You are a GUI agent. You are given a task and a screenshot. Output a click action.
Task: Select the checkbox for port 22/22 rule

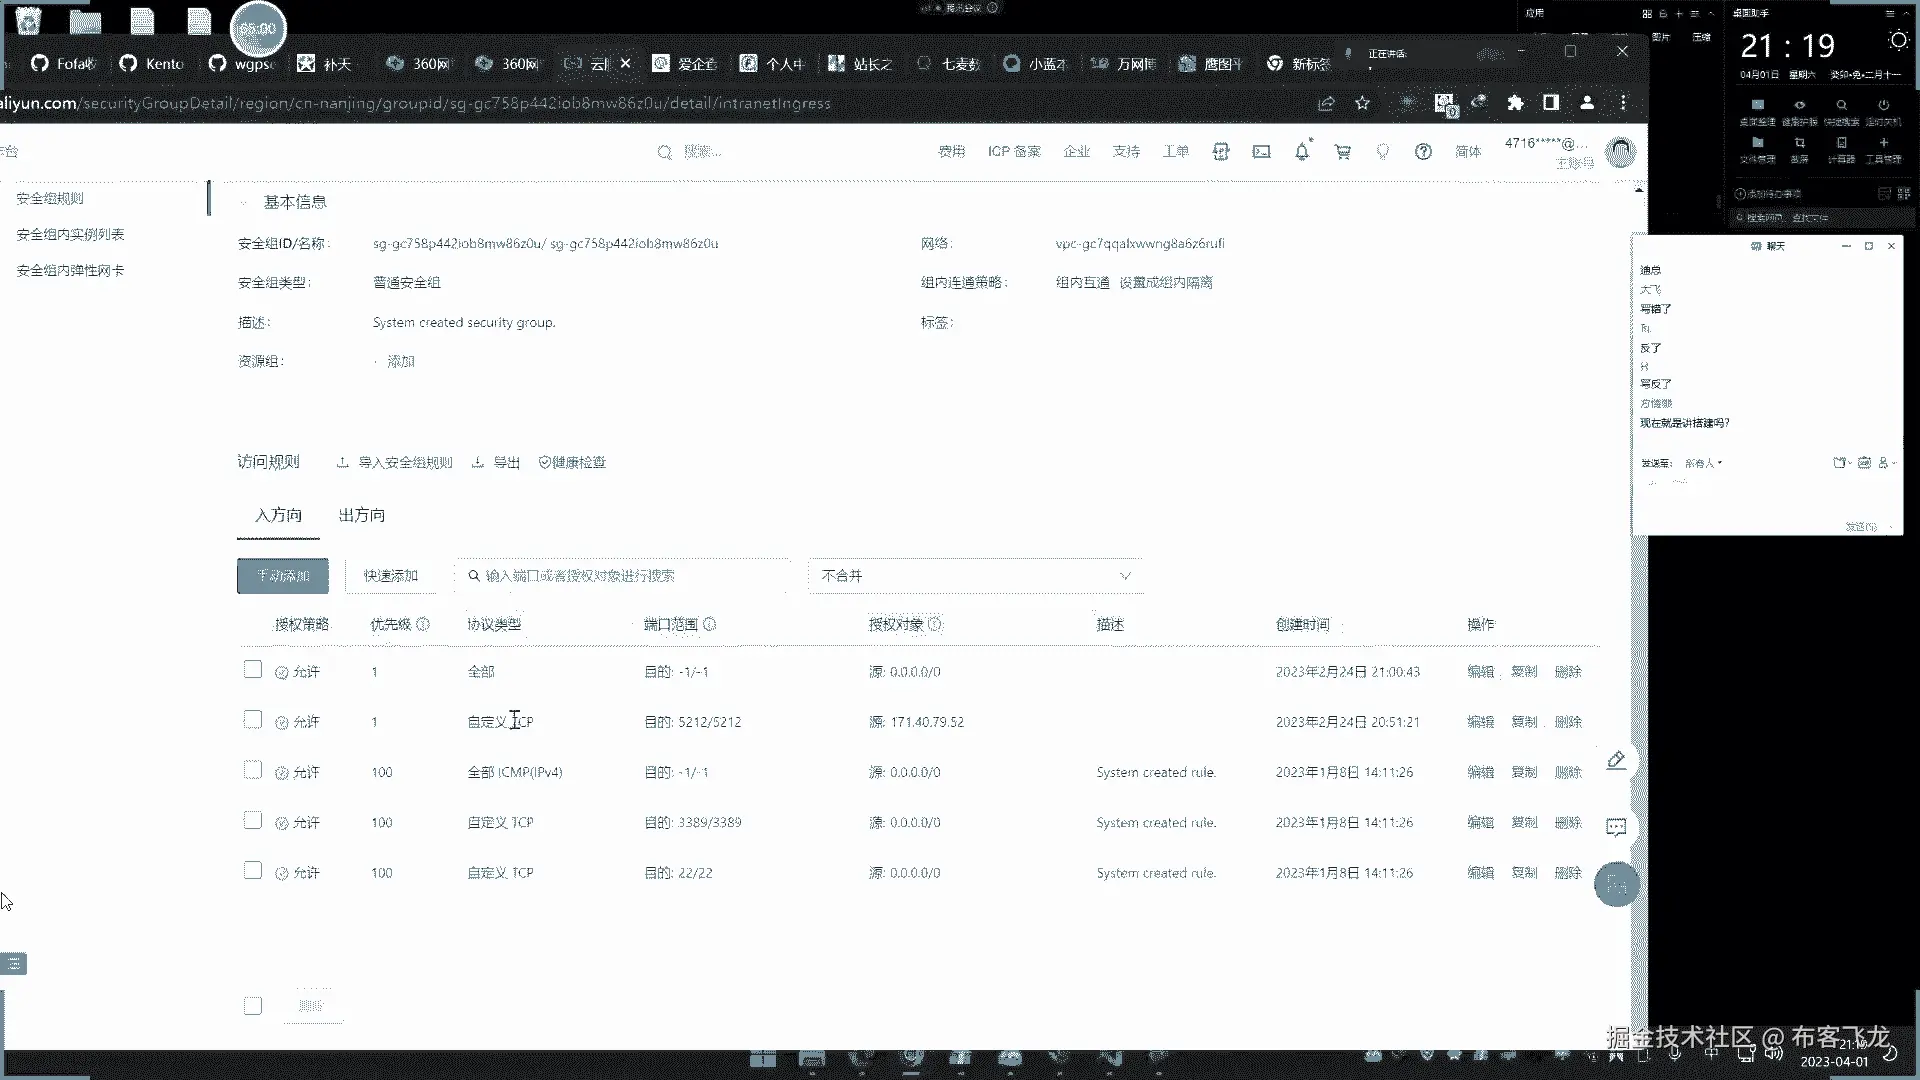(x=253, y=871)
